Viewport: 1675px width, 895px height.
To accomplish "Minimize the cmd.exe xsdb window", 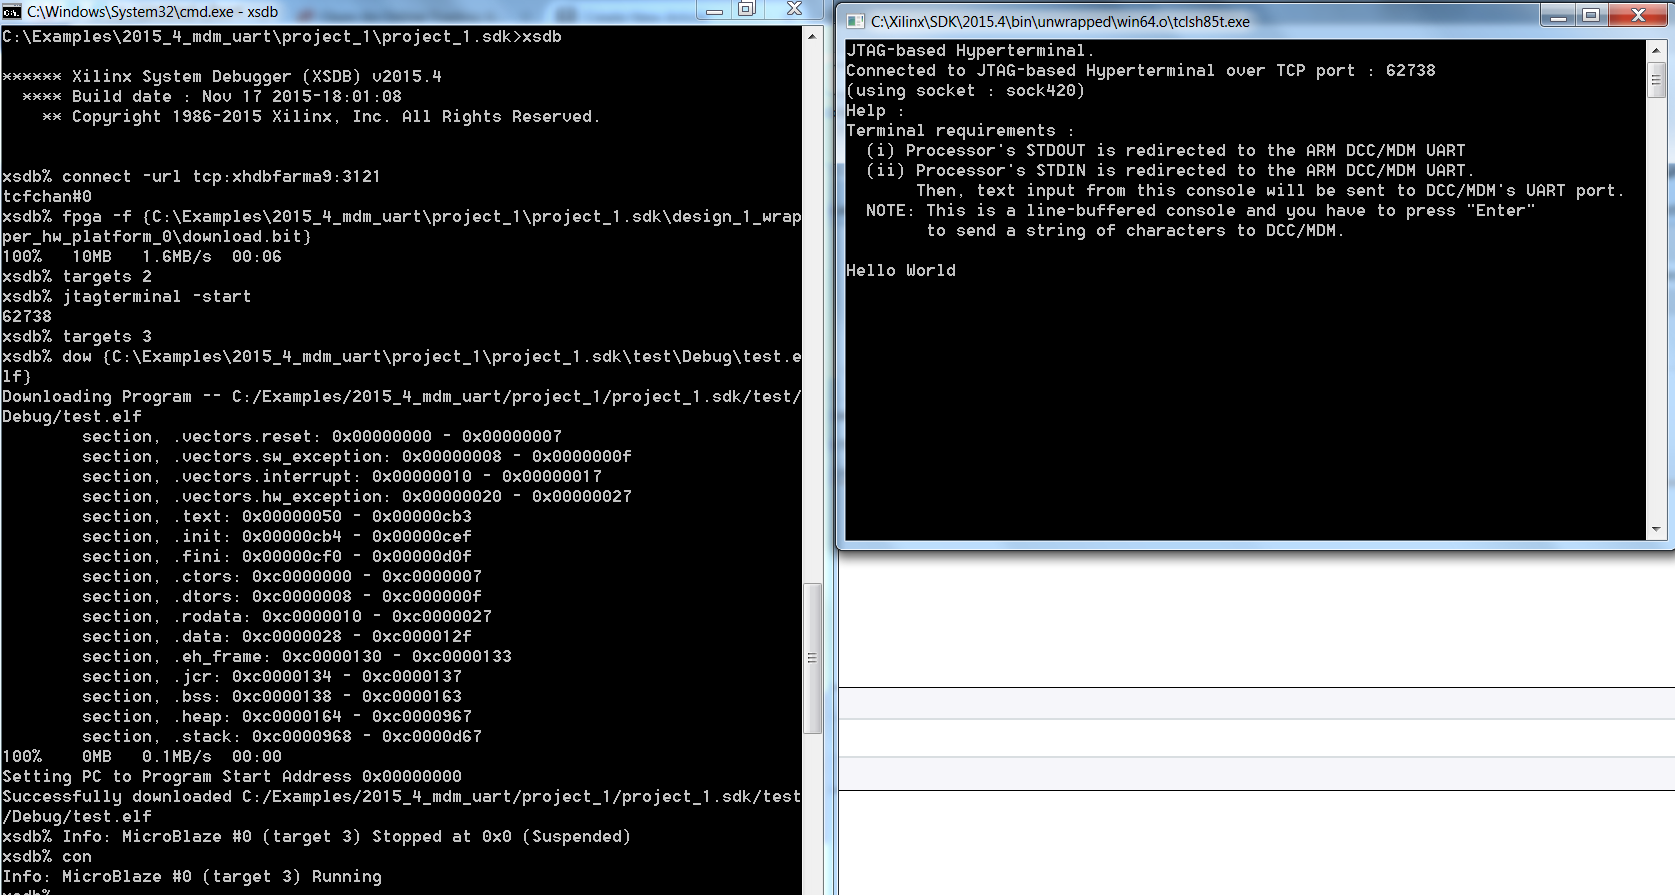I will 714,10.
